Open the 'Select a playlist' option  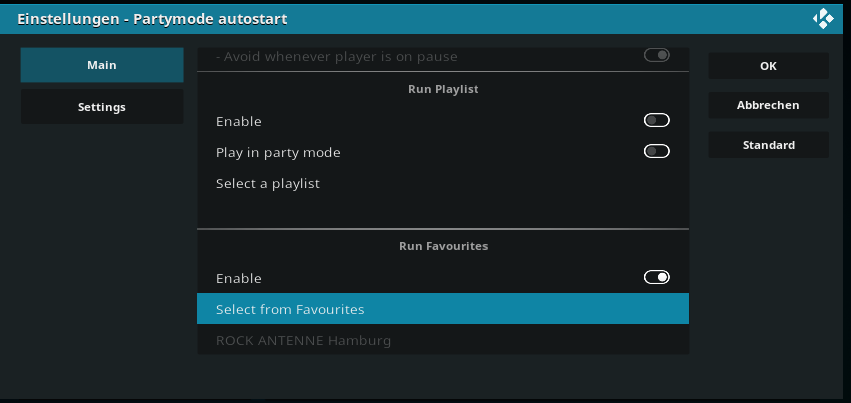coord(443,183)
